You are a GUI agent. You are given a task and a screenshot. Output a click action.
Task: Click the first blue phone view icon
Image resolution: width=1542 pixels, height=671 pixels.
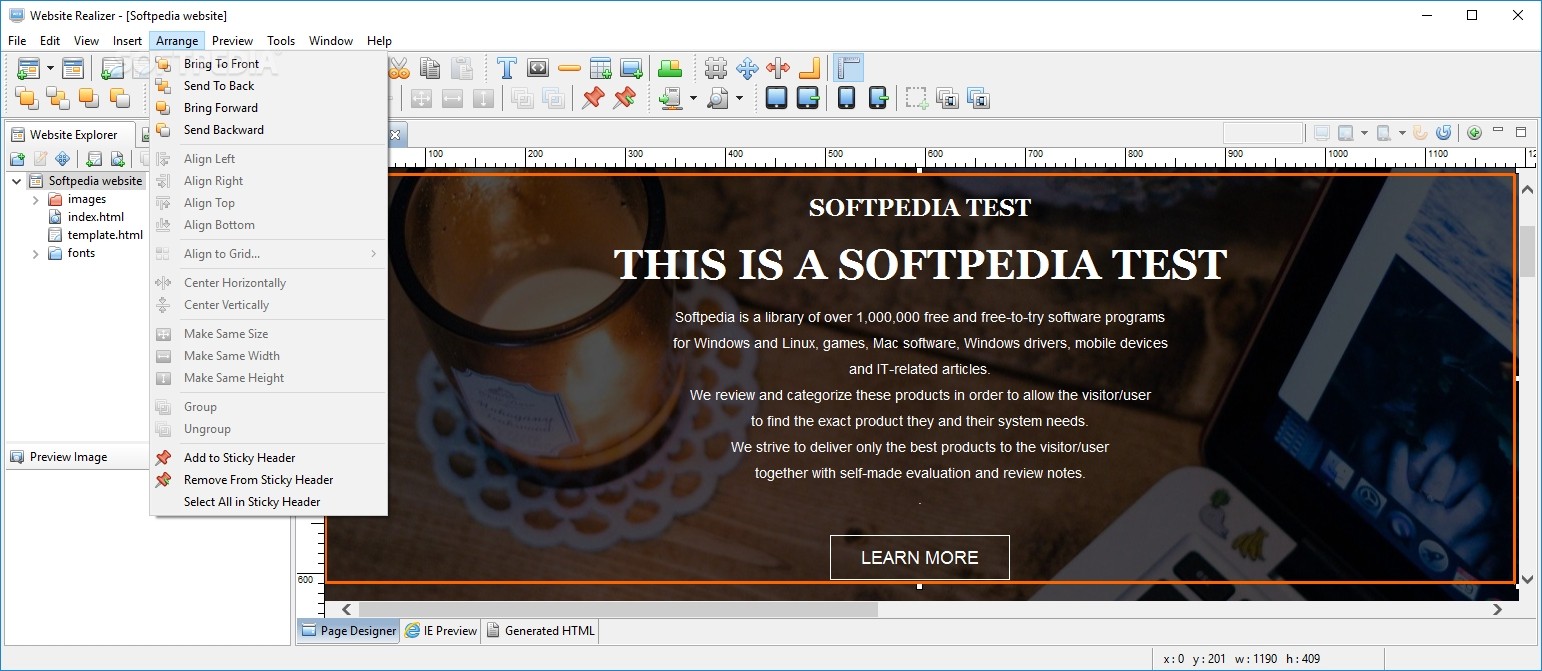tap(846, 98)
